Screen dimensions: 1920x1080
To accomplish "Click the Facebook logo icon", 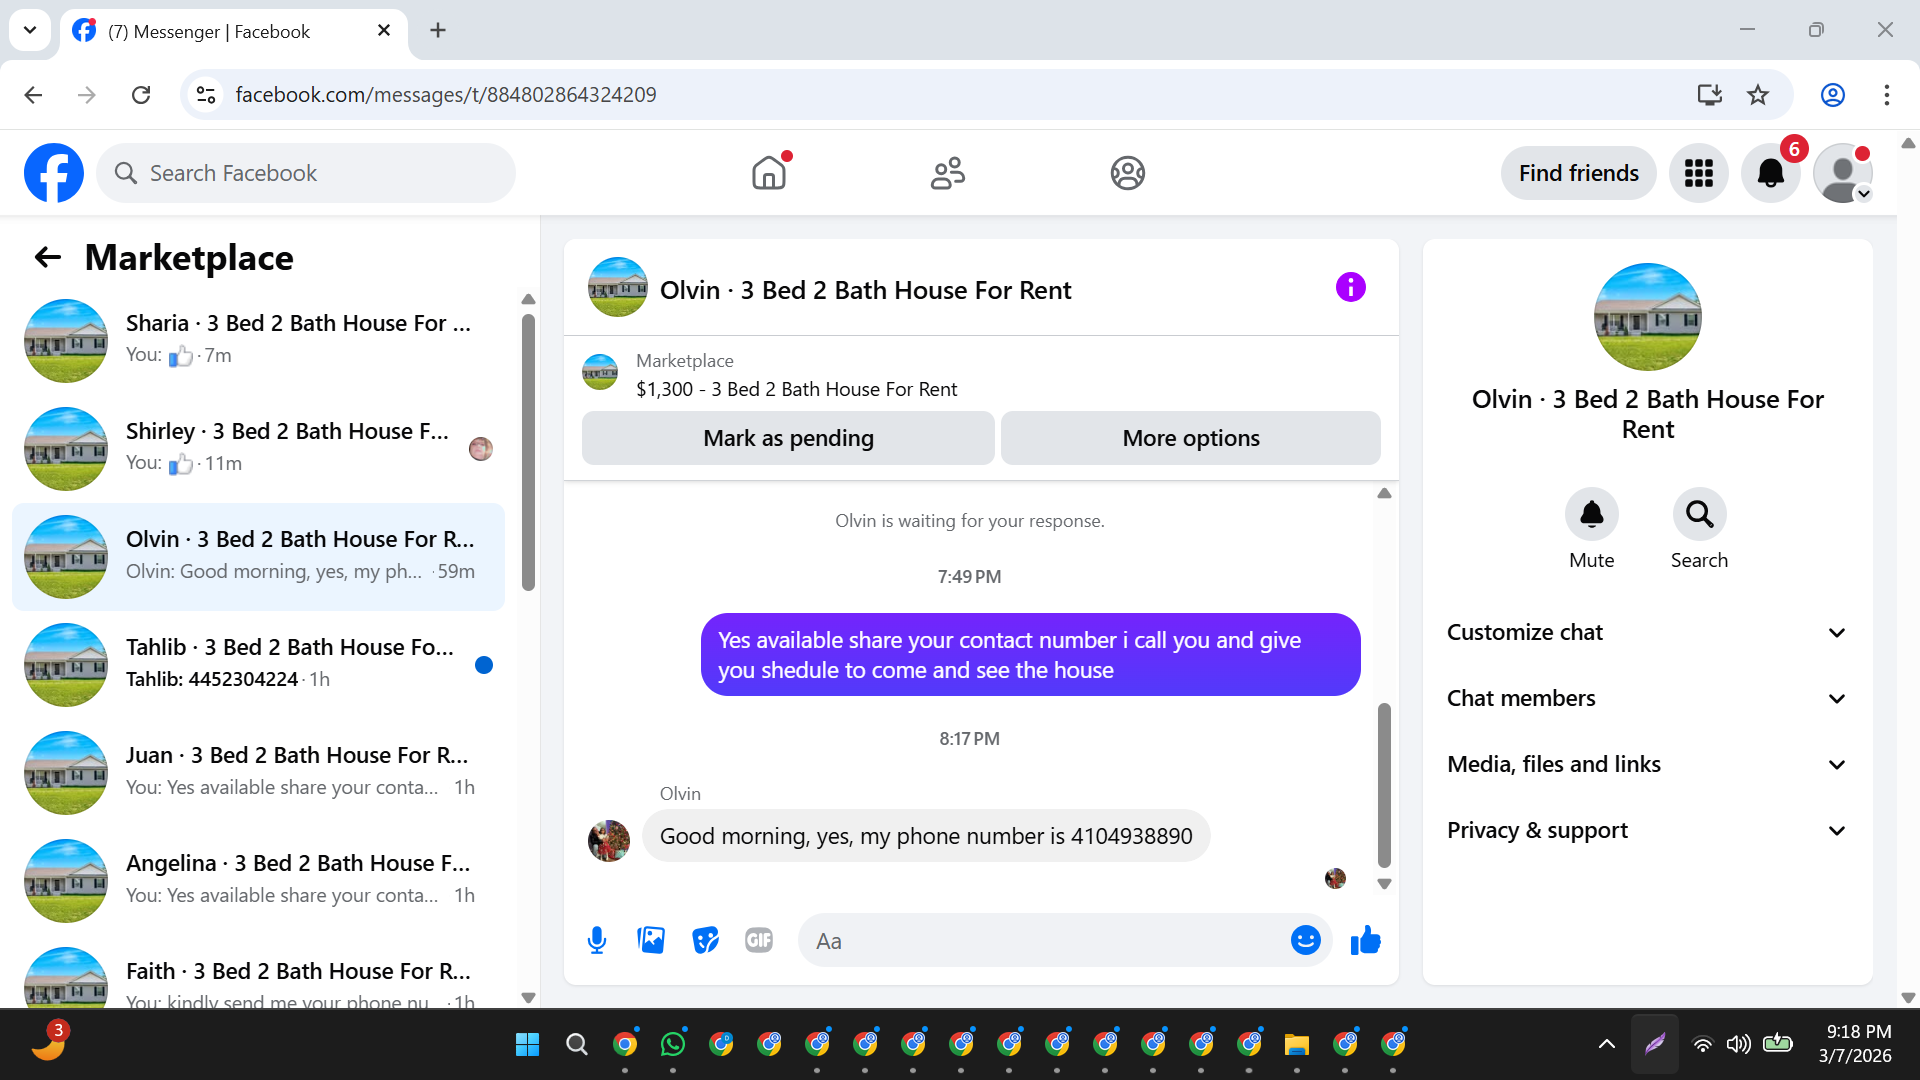I will tap(54, 173).
